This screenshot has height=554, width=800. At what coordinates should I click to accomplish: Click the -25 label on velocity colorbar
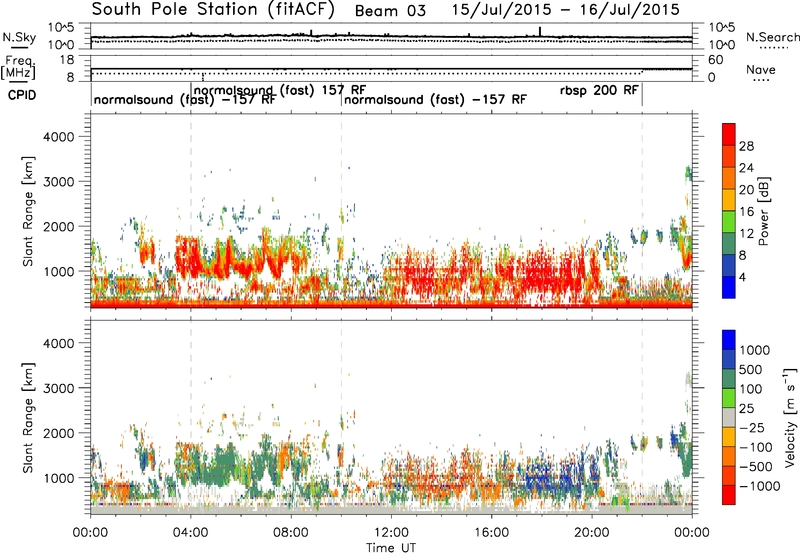click(x=754, y=427)
